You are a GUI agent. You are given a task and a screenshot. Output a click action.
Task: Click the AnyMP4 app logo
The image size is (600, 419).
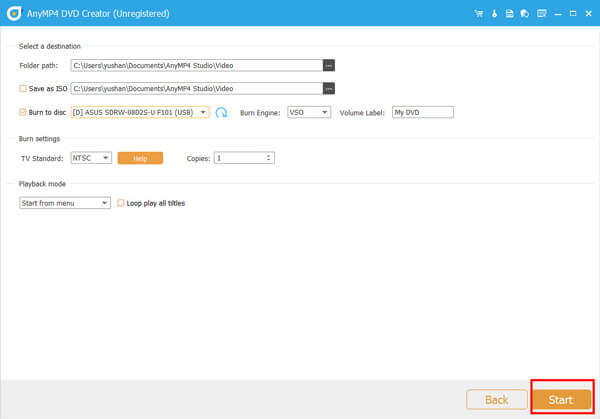click(x=14, y=13)
